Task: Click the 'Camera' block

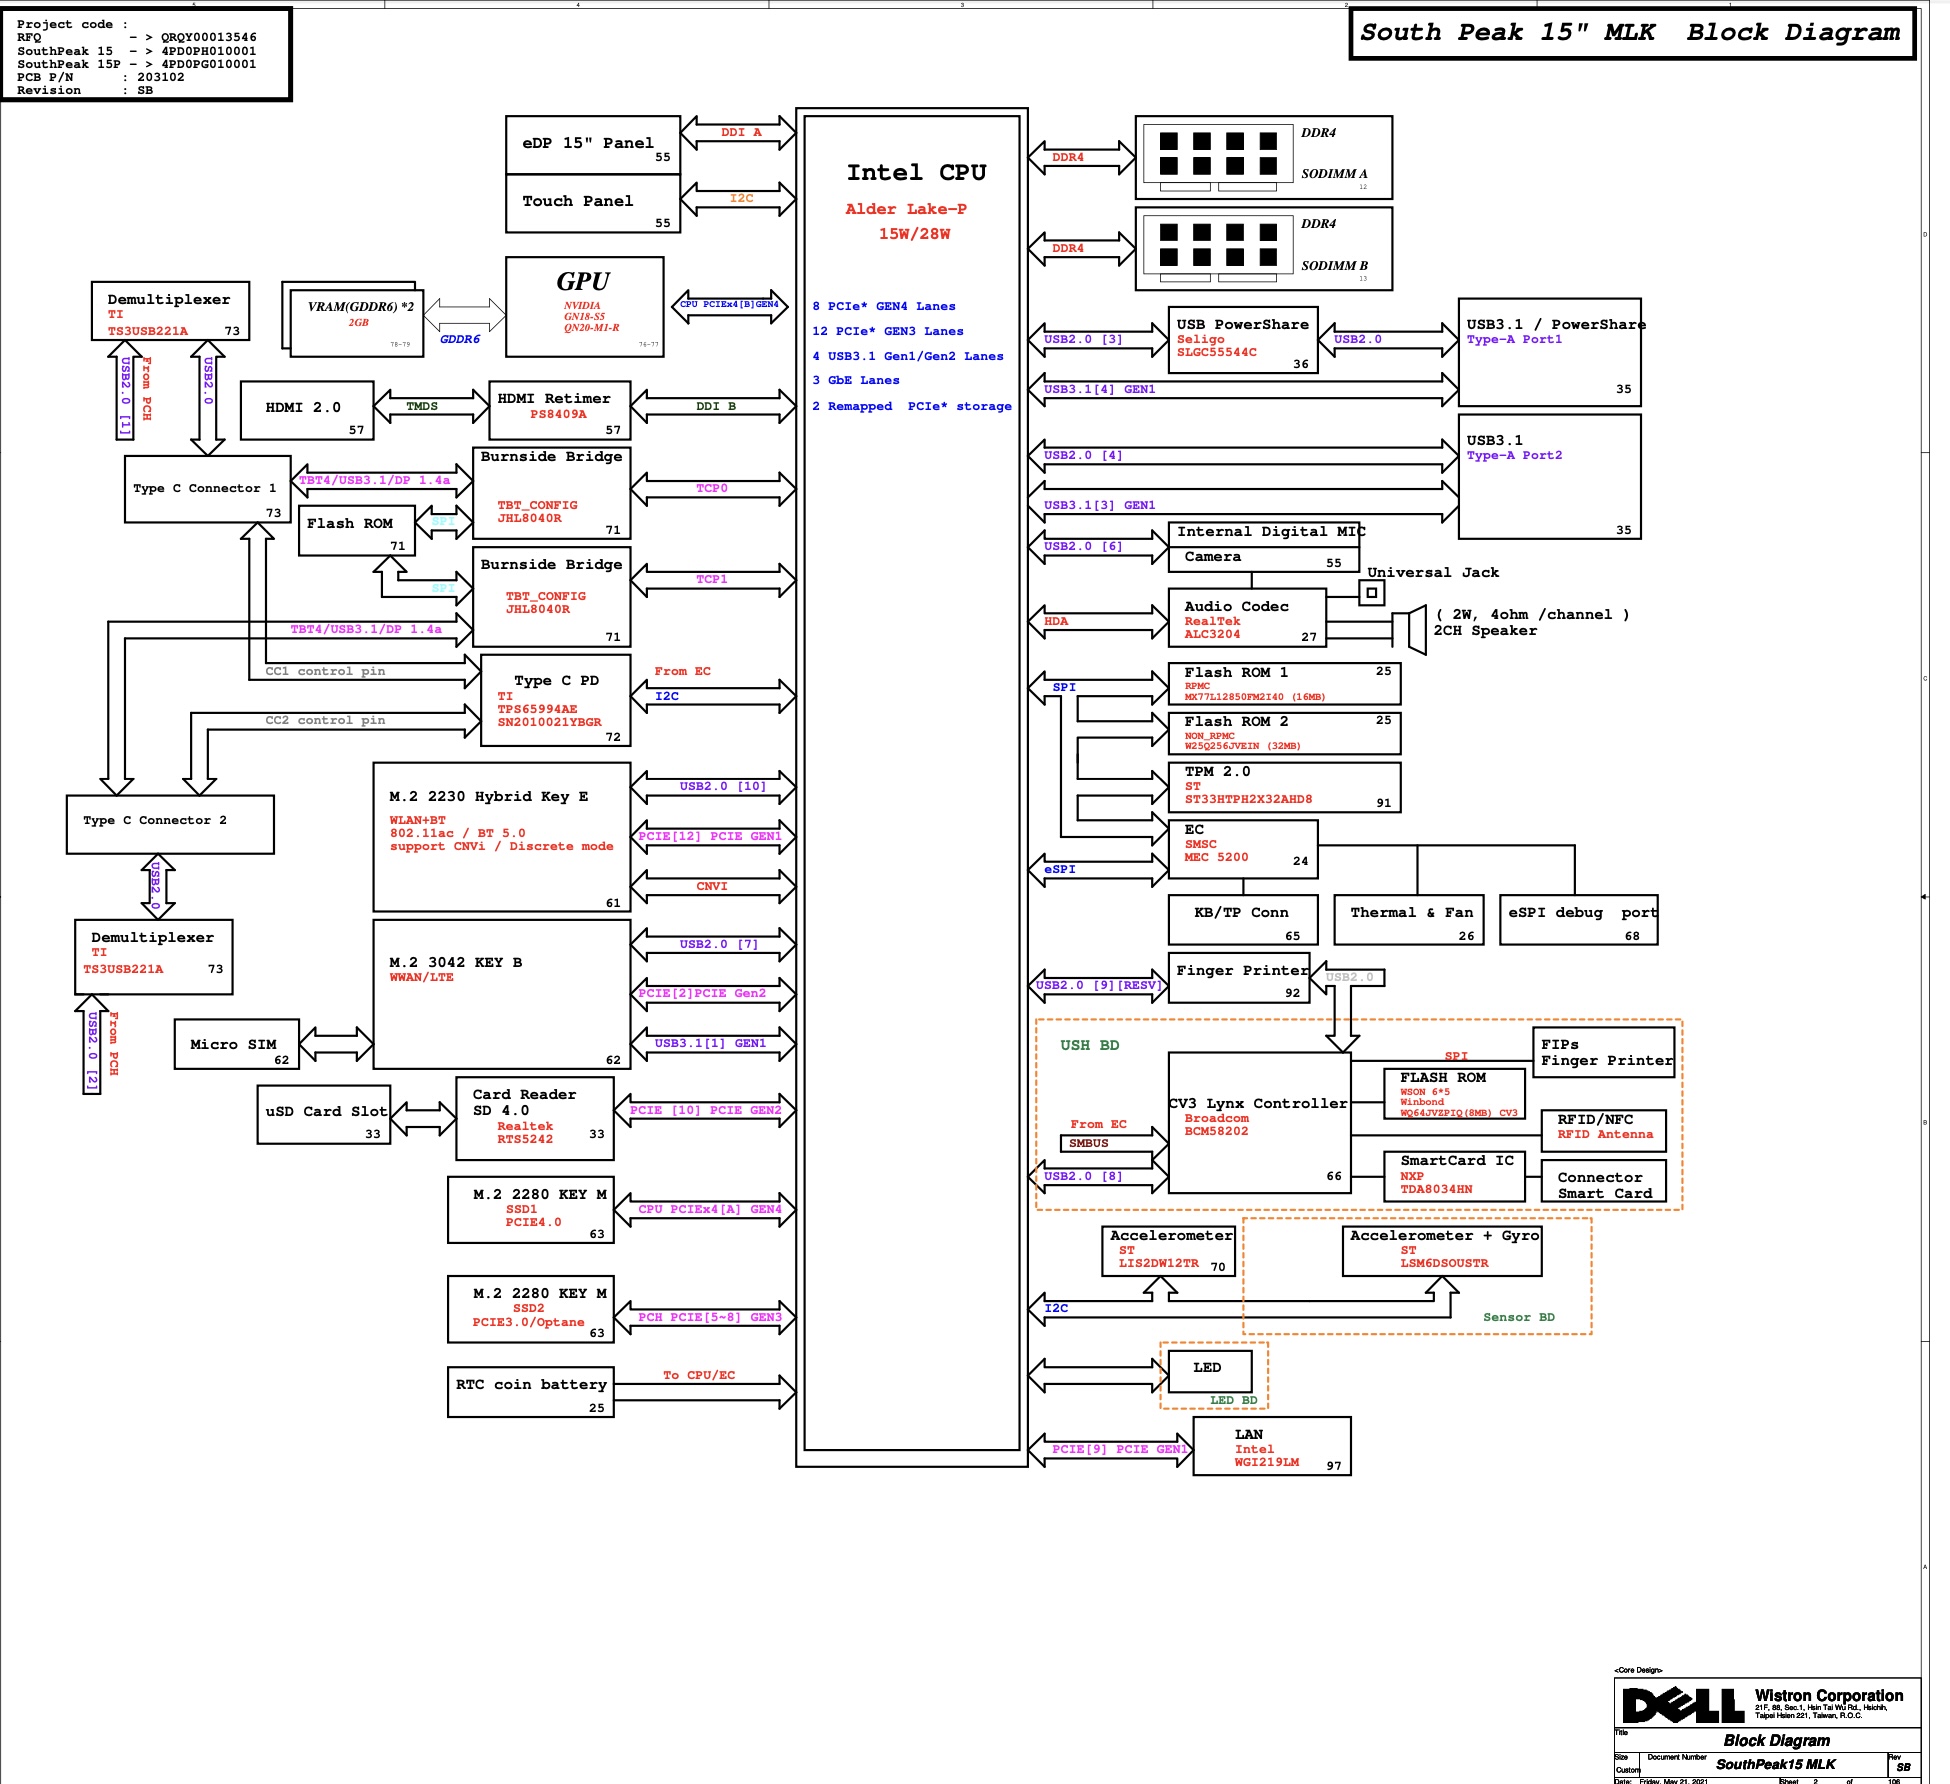Action: tap(1264, 559)
